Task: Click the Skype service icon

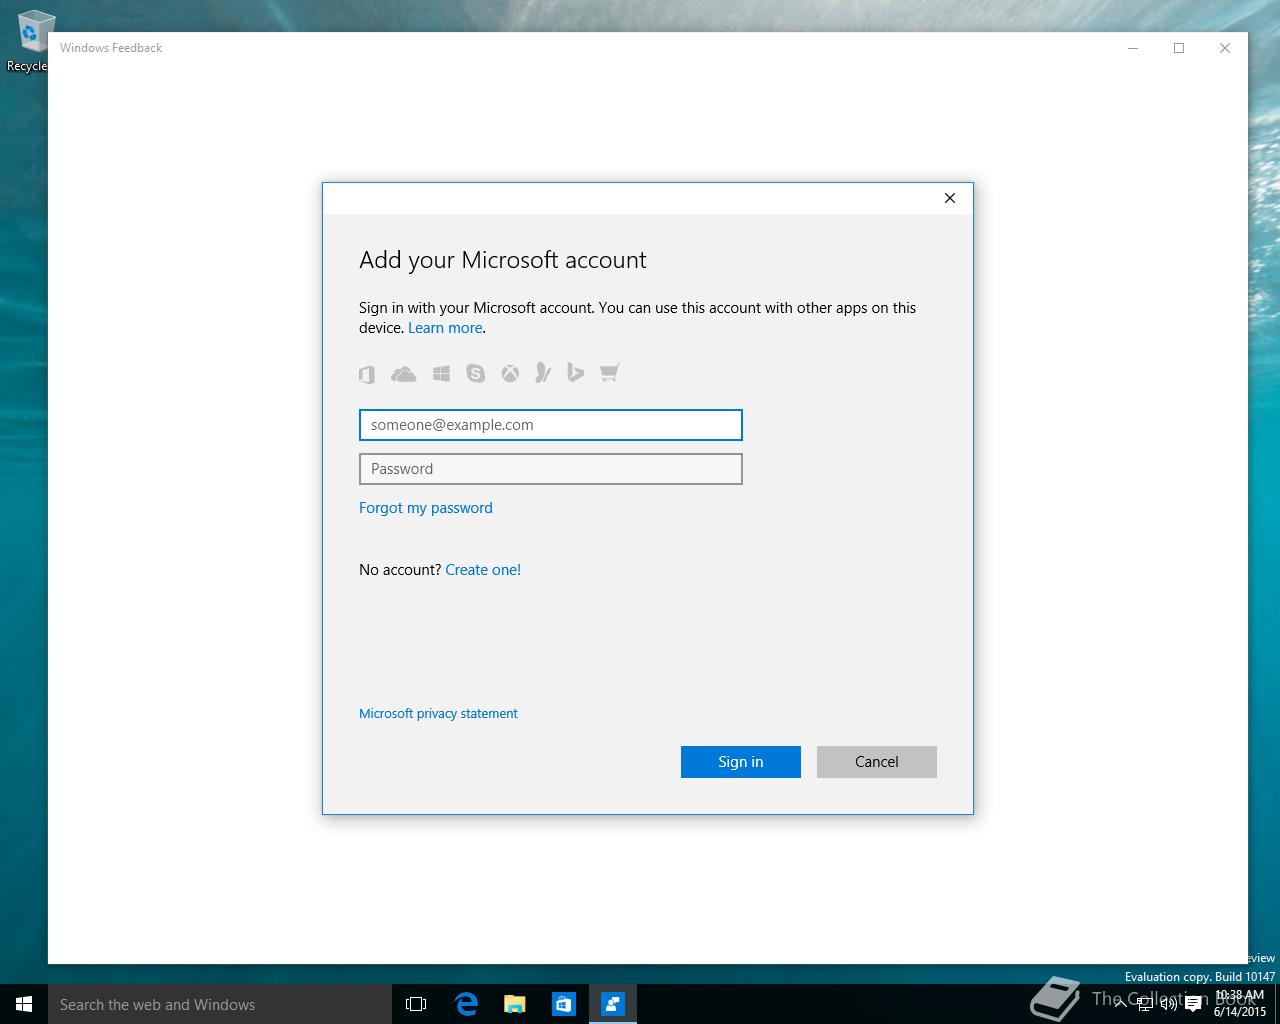Action: click(476, 374)
